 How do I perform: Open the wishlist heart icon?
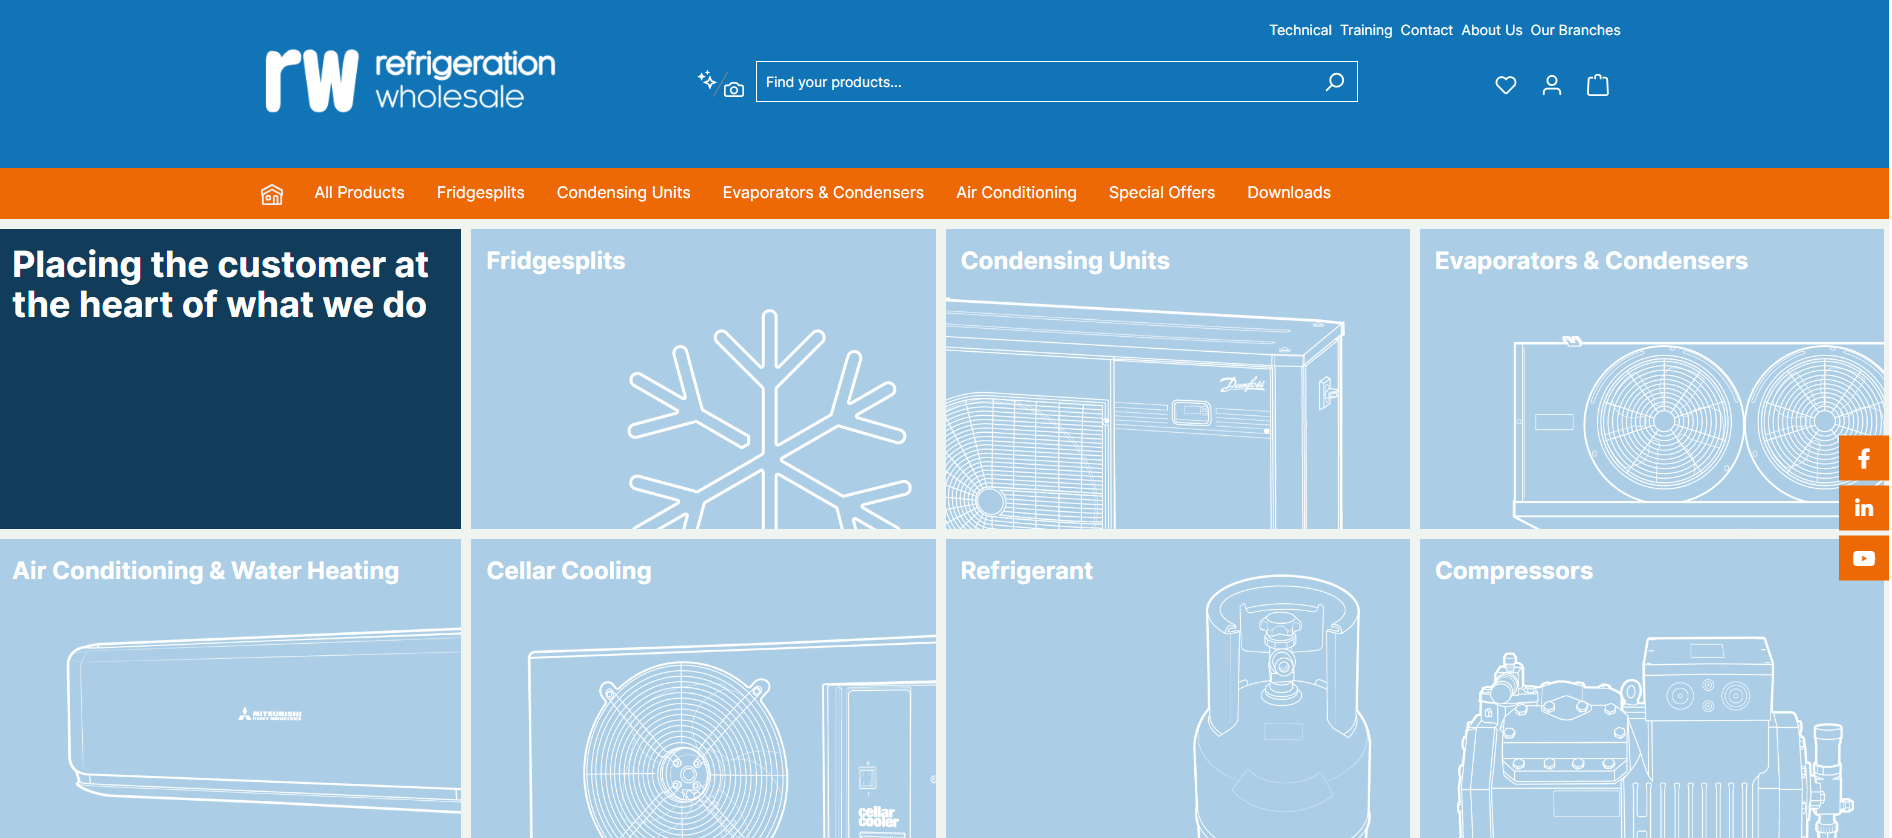point(1505,86)
